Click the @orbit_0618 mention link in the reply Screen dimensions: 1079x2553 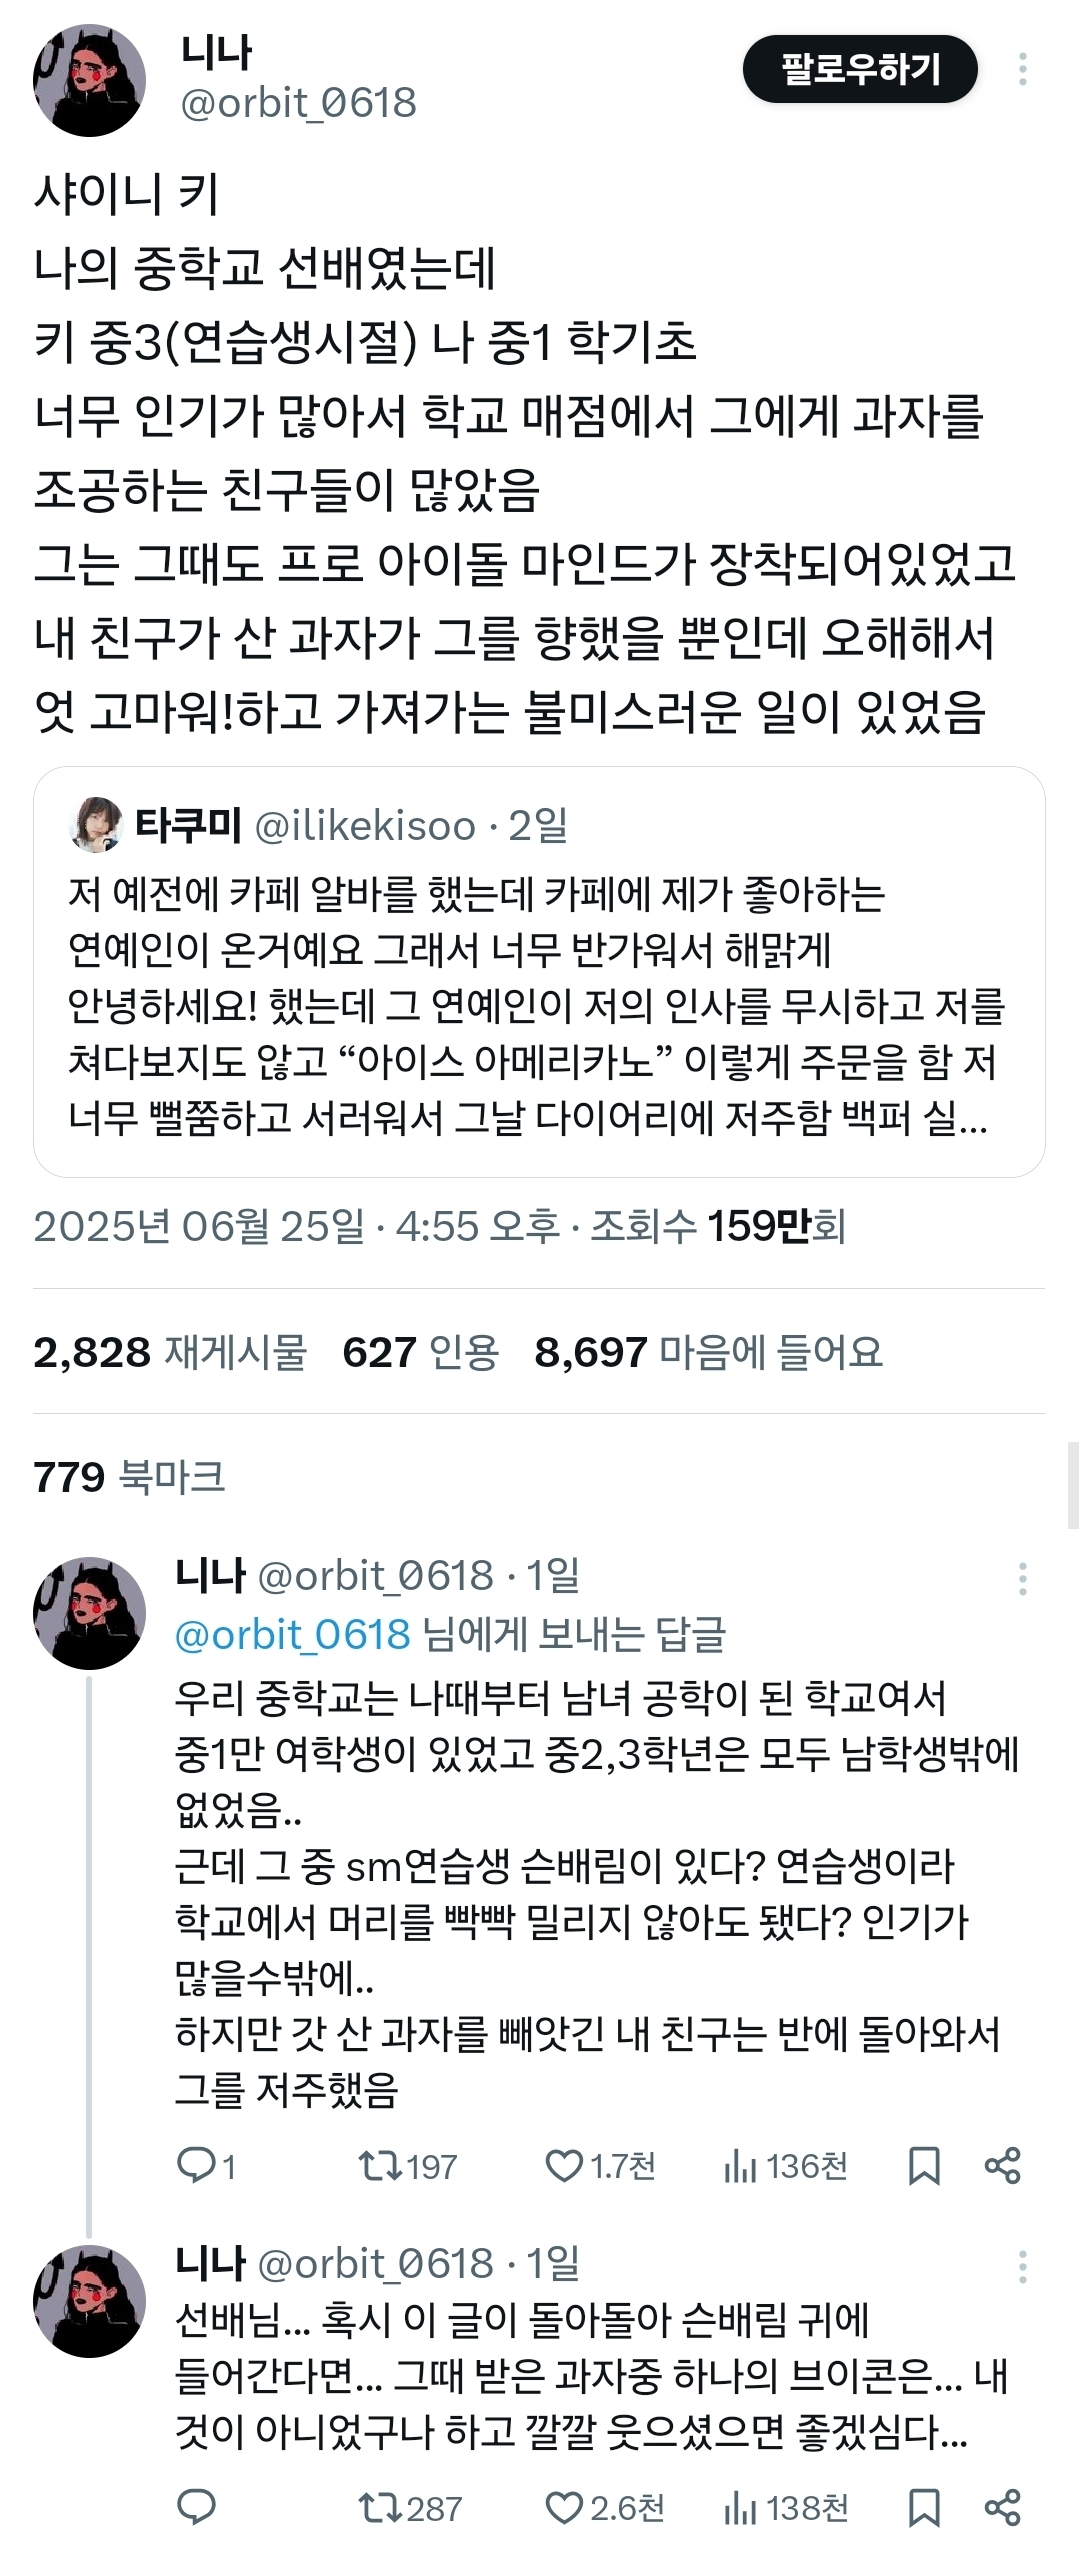[292, 1634]
